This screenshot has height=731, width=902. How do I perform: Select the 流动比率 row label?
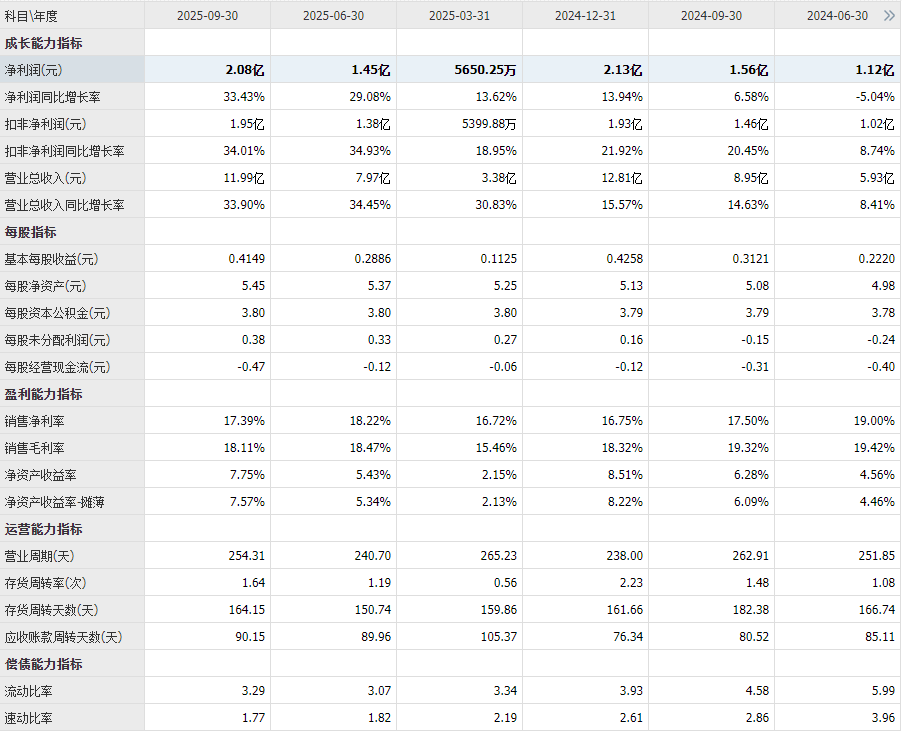coord(31,691)
